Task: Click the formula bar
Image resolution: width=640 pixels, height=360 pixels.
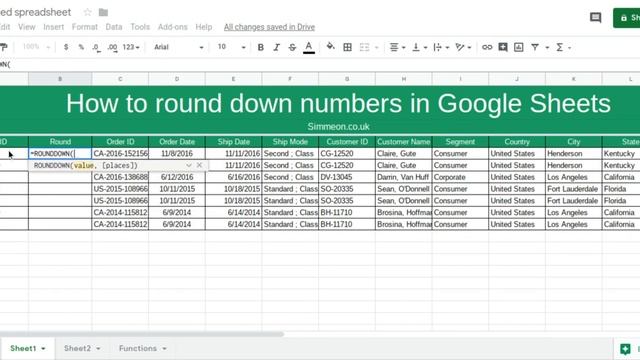Action: pyautogui.click(x=320, y=64)
